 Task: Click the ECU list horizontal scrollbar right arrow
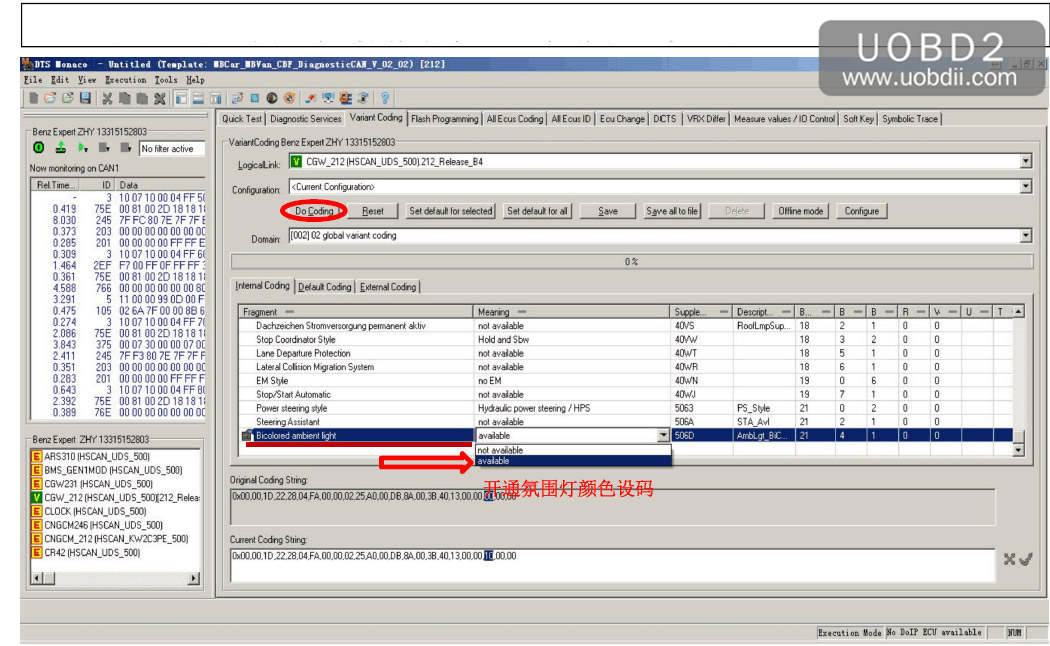pyautogui.click(x=194, y=578)
